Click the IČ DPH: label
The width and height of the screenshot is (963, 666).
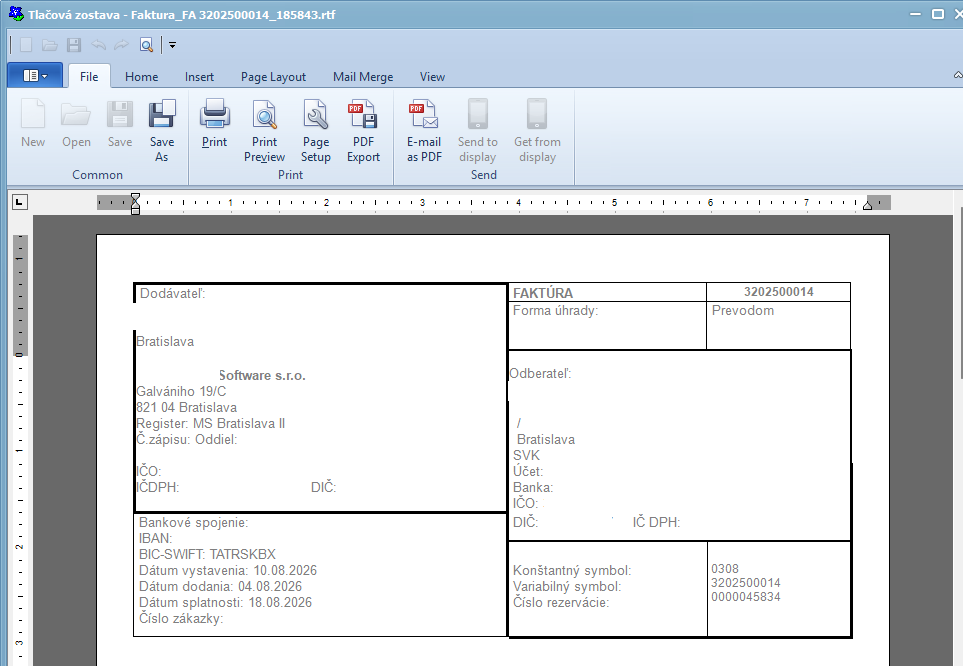(657, 522)
